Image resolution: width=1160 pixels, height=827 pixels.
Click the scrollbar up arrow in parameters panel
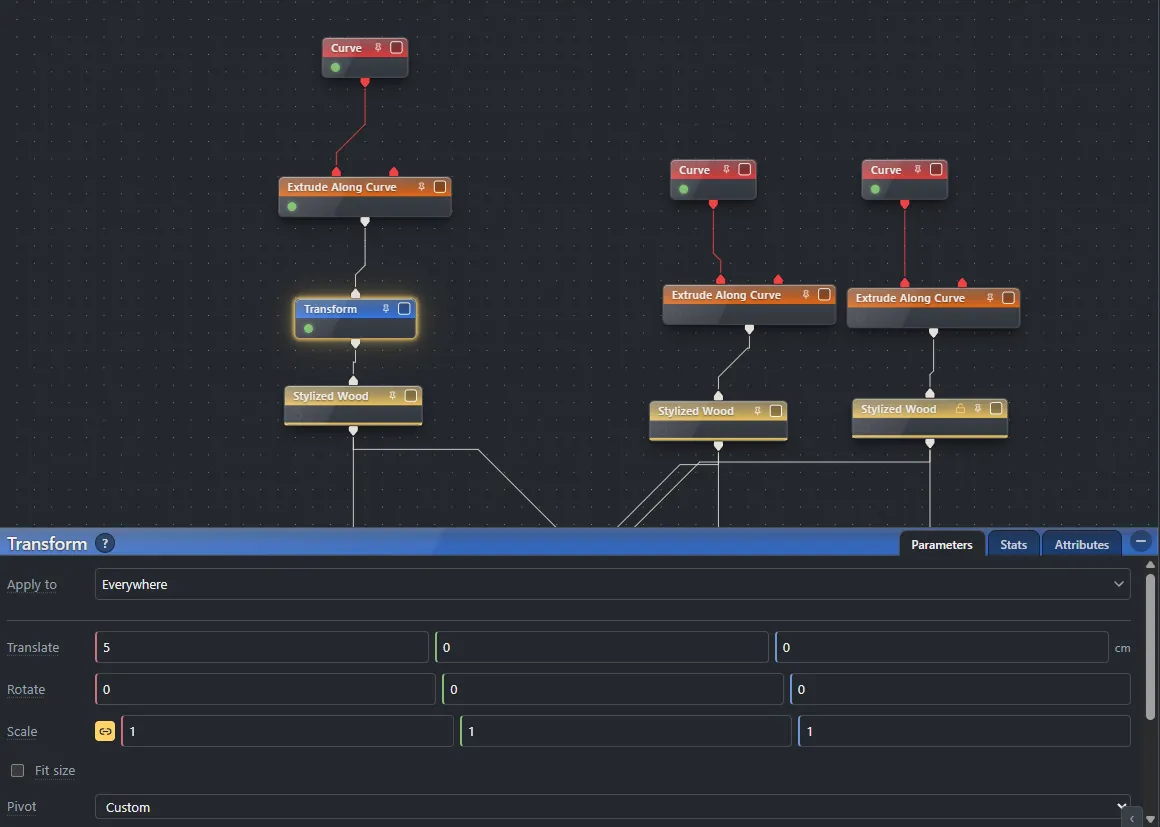[x=1150, y=564]
